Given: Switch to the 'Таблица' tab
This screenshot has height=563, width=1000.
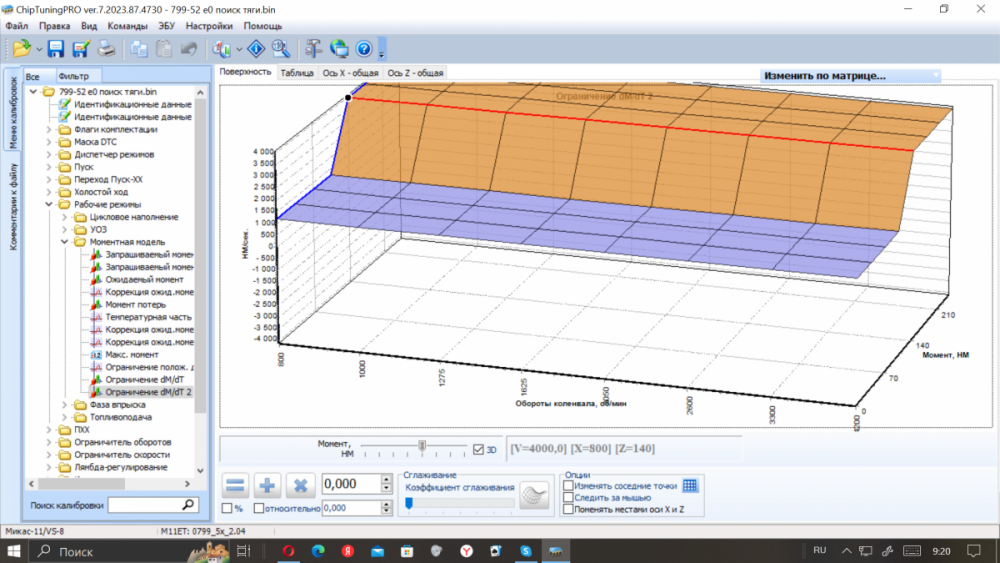Looking at the screenshot, I should pyautogui.click(x=297, y=73).
